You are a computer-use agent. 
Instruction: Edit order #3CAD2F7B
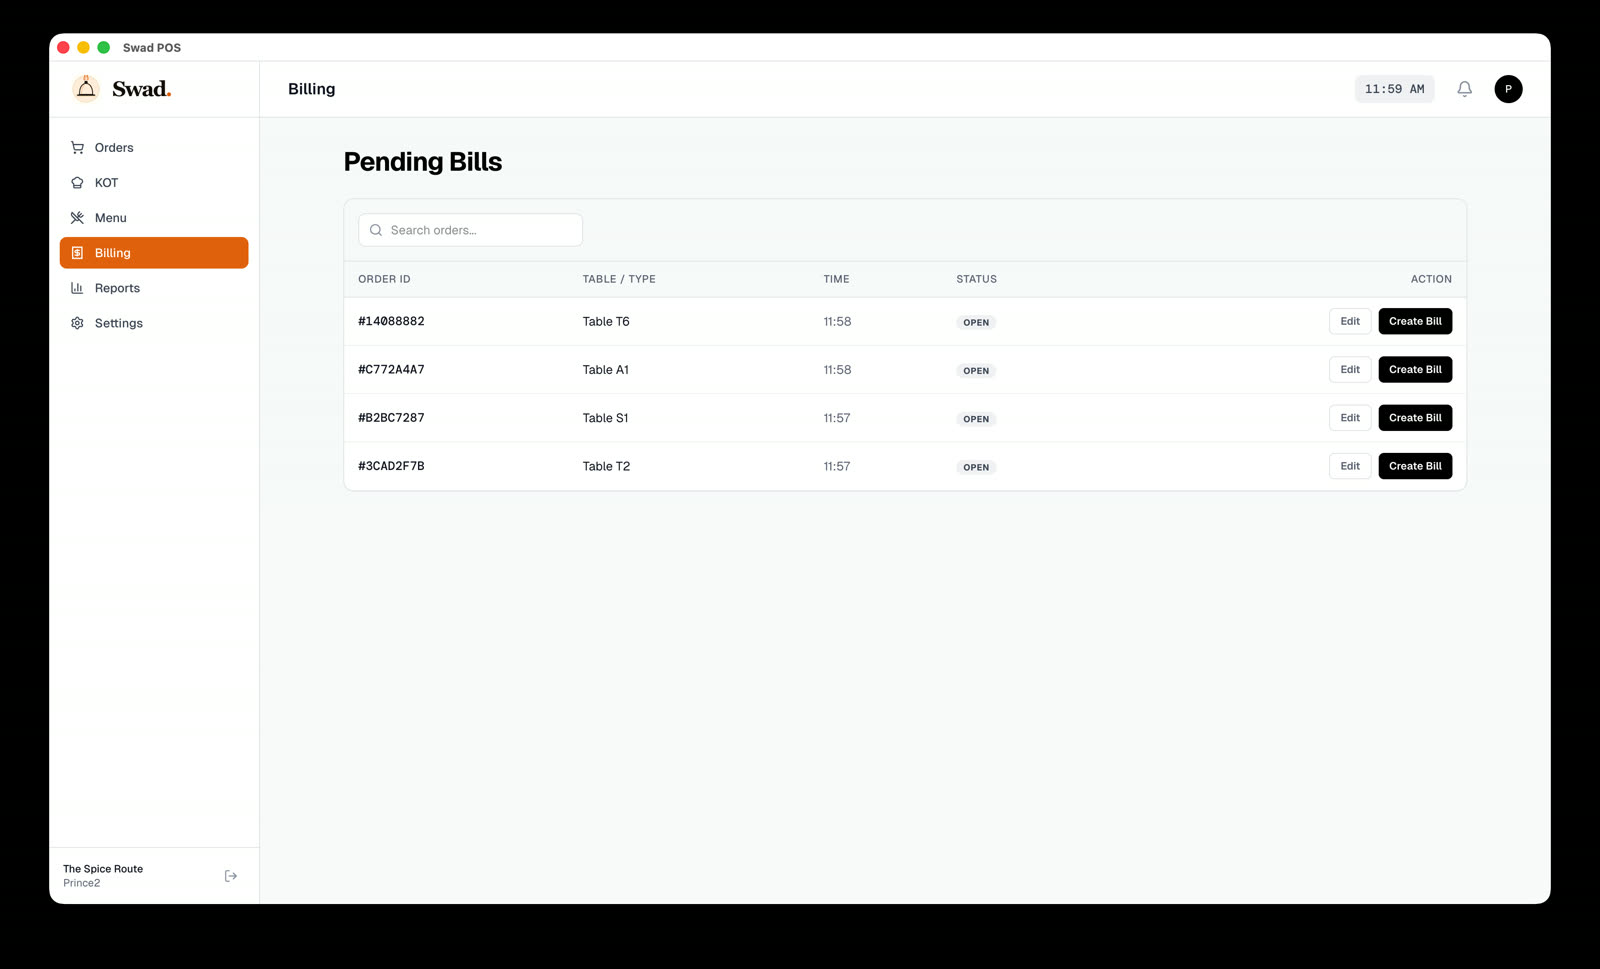tap(1350, 466)
